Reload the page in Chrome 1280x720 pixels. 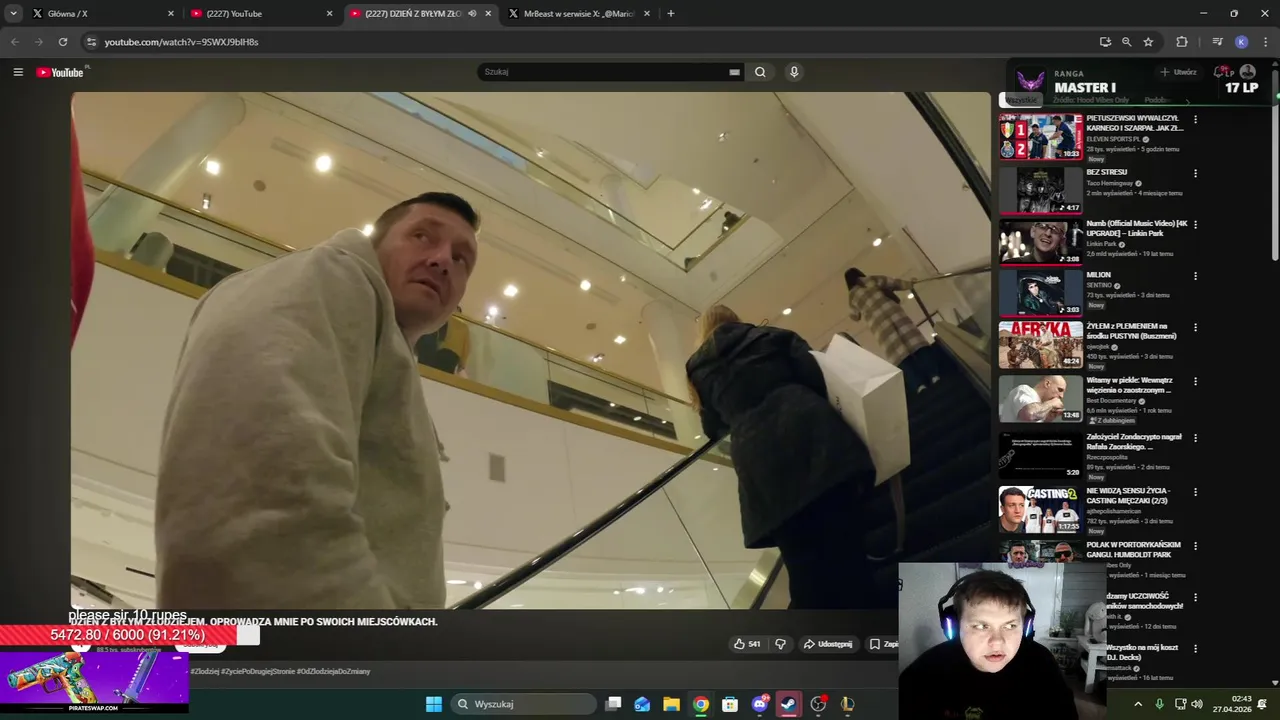63,42
